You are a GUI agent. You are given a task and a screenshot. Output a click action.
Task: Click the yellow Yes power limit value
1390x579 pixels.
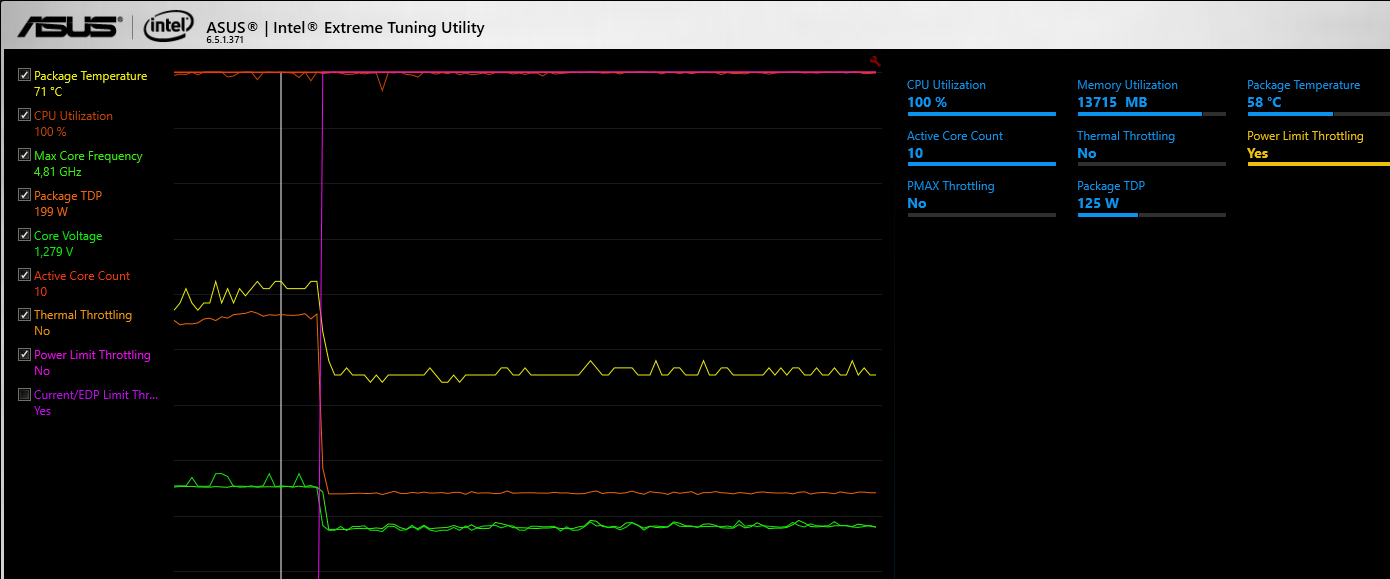1258,153
